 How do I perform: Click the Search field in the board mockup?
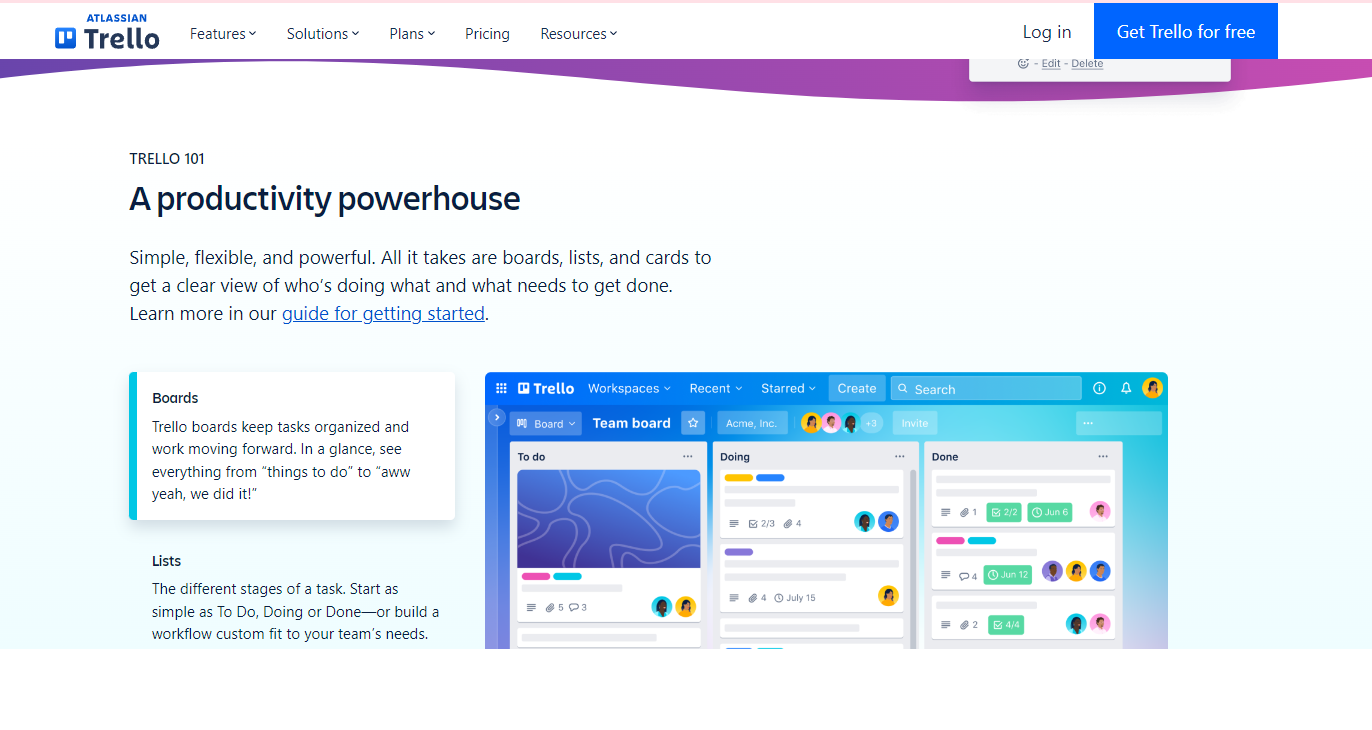[x=986, y=388]
